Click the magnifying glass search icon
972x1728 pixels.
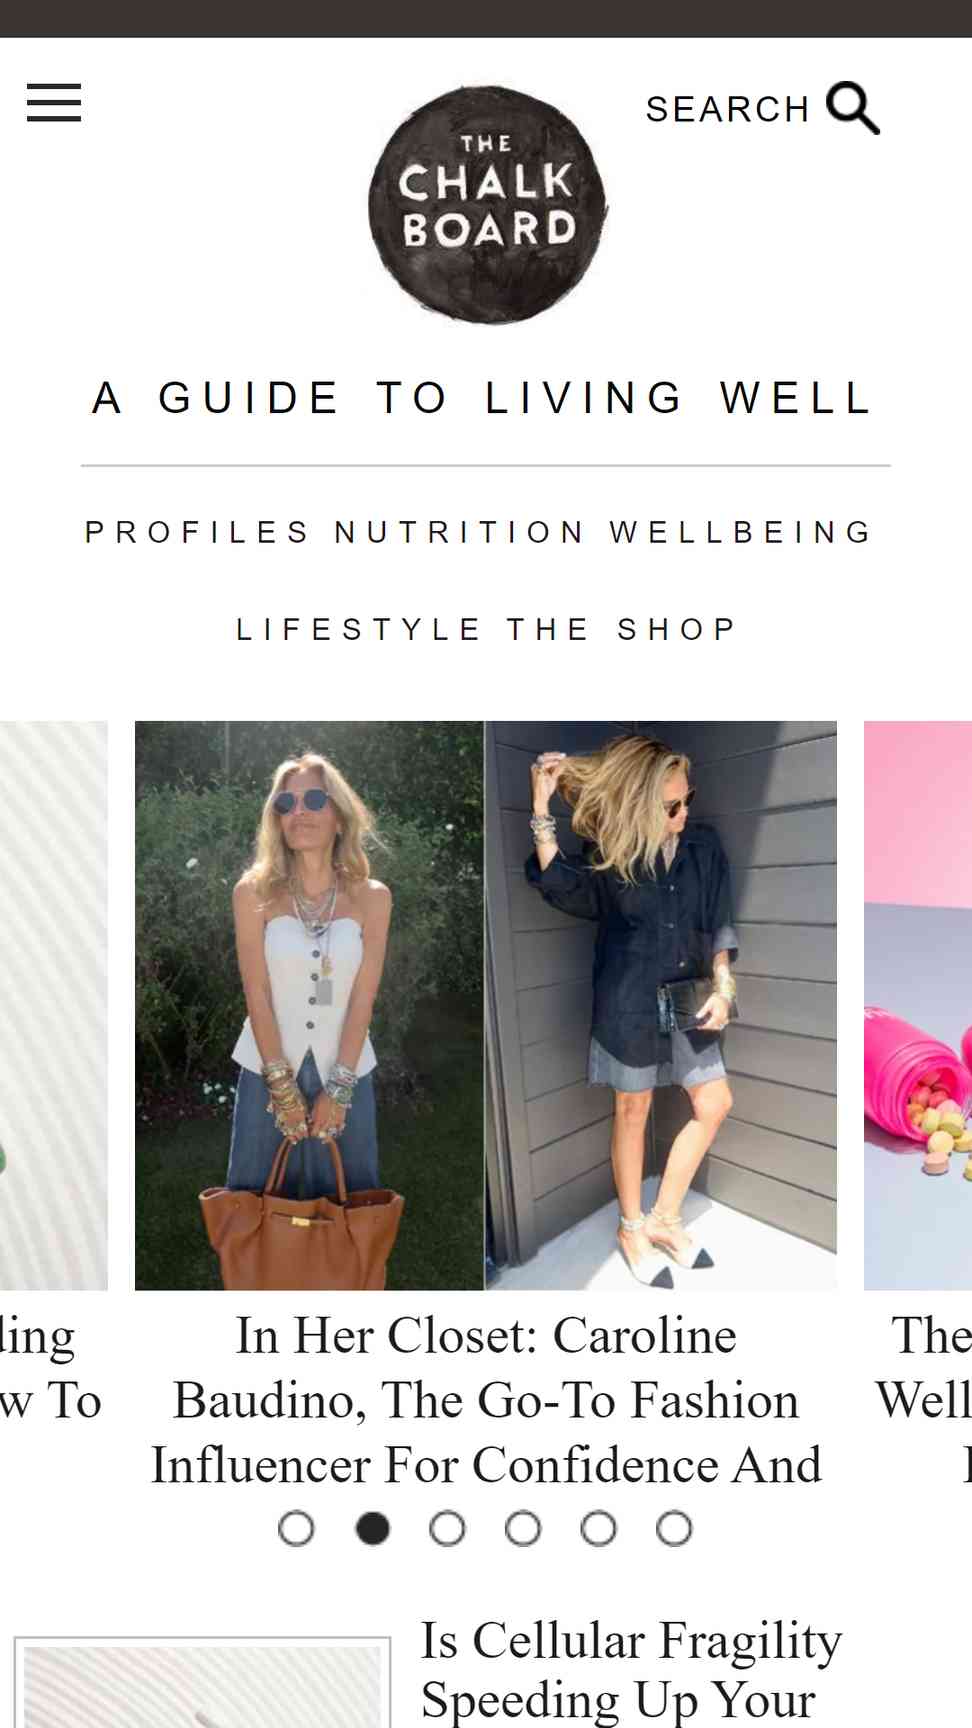[853, 108]
